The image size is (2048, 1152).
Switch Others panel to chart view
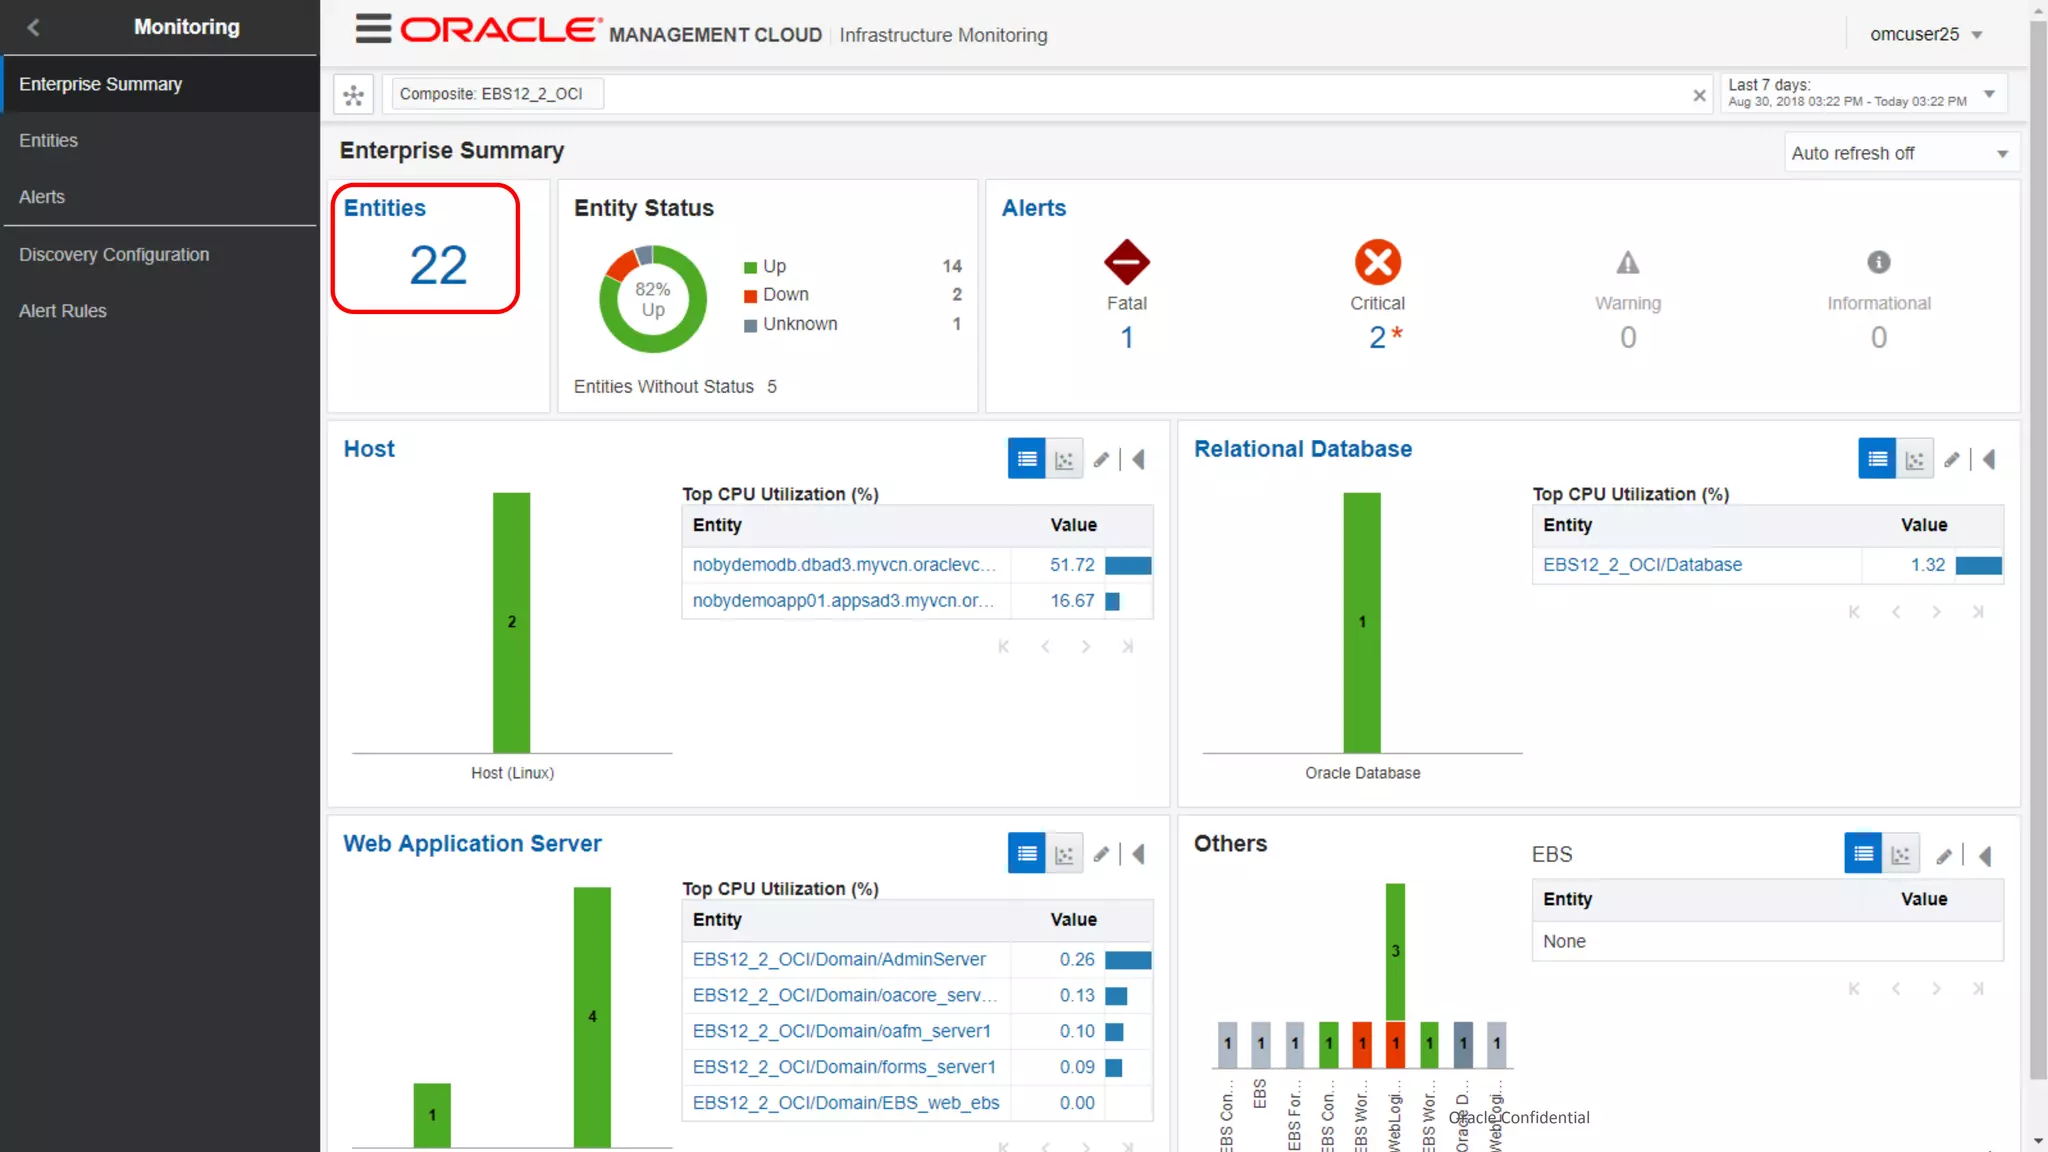pyautogui.click(x=1901, y=854)
